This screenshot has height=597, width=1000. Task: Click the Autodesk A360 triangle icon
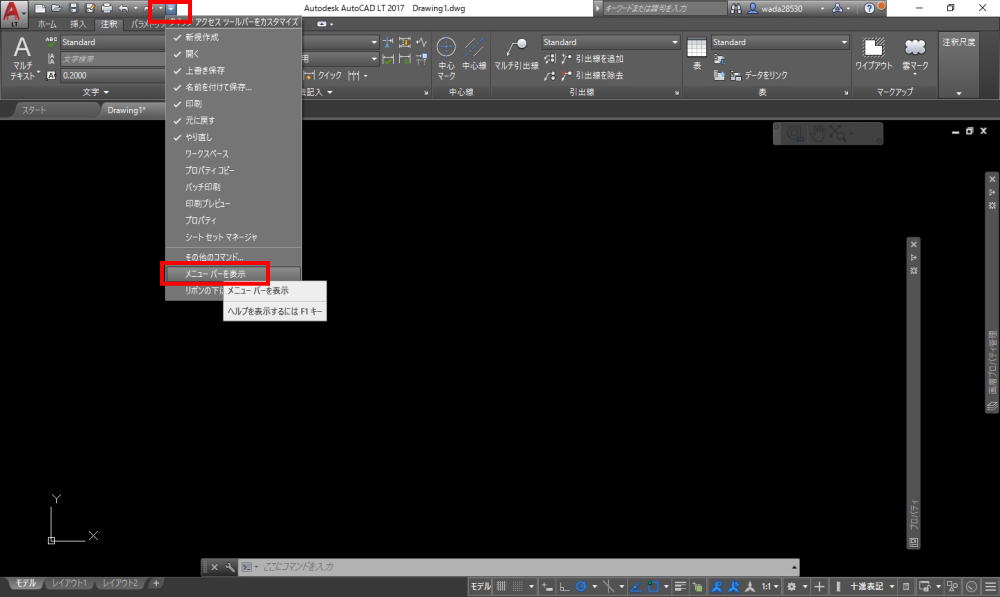[837, 8]
